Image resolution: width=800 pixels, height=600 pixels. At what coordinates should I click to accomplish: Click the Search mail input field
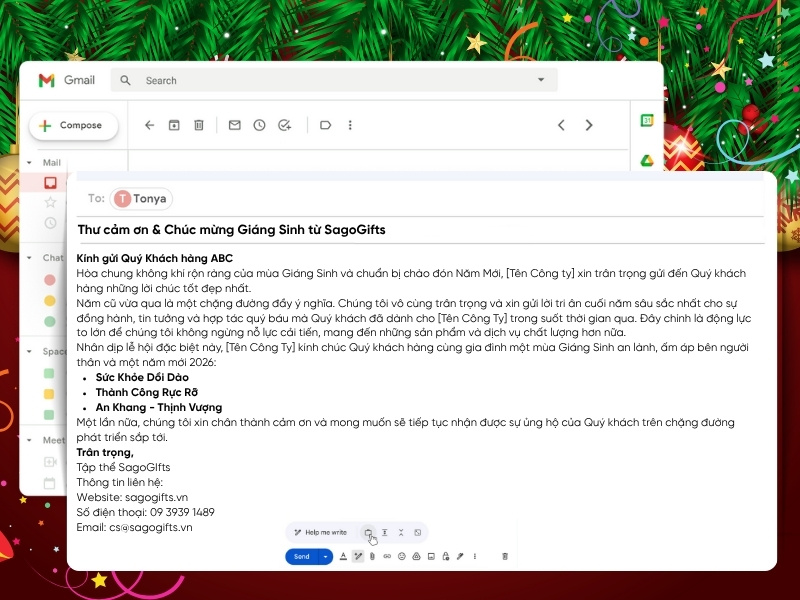point(300,80)
